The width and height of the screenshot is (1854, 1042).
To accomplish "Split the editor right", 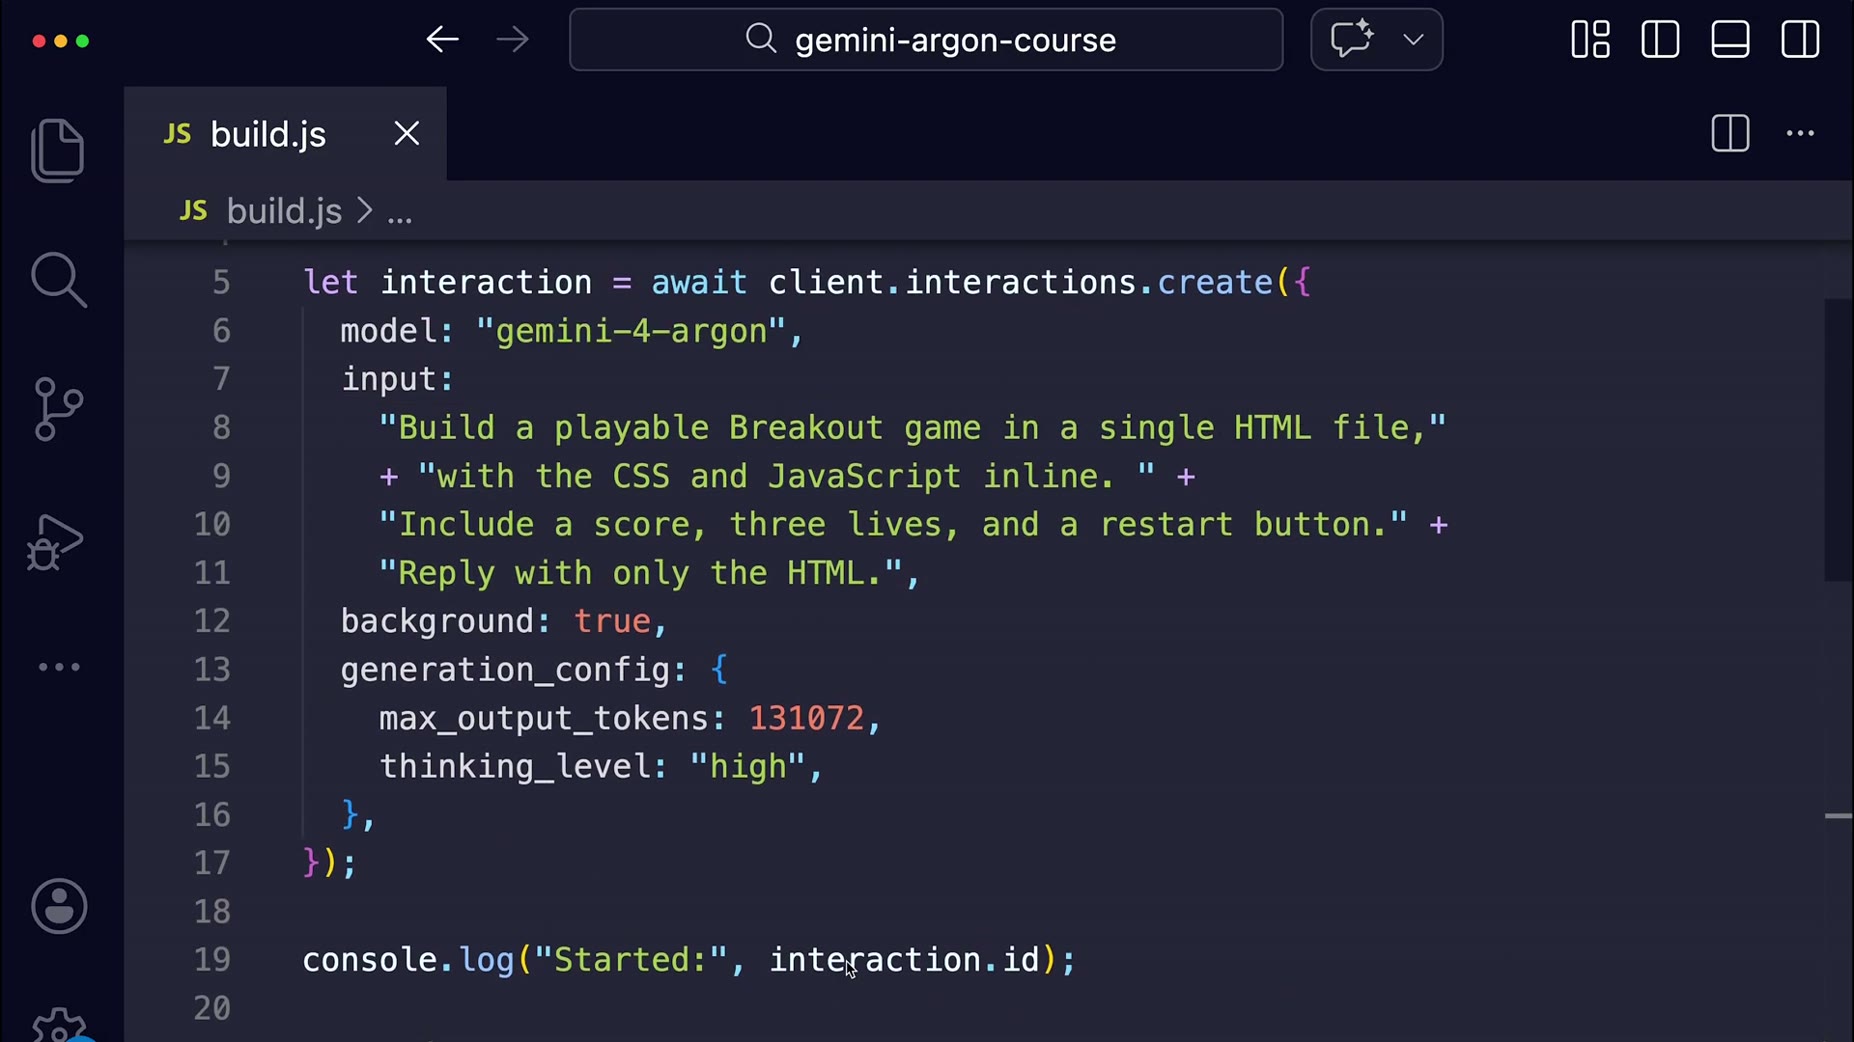I will (x=1730, y=133).
